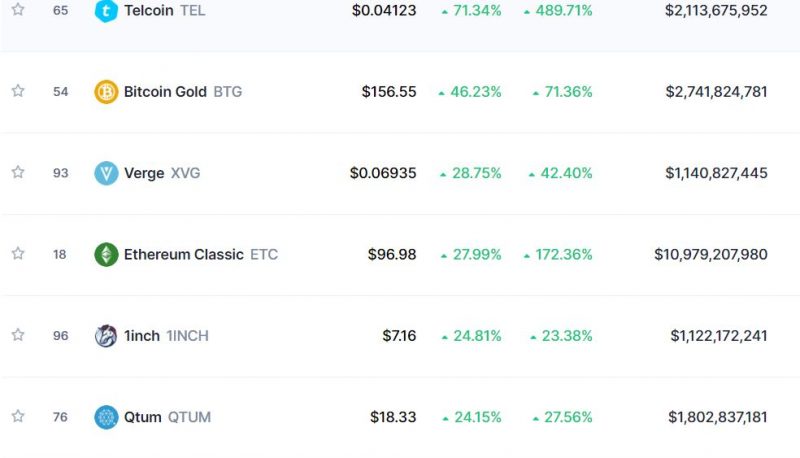Toggle watchlist star for Verge
Screen dimensions: 800x458
[18, 172]
